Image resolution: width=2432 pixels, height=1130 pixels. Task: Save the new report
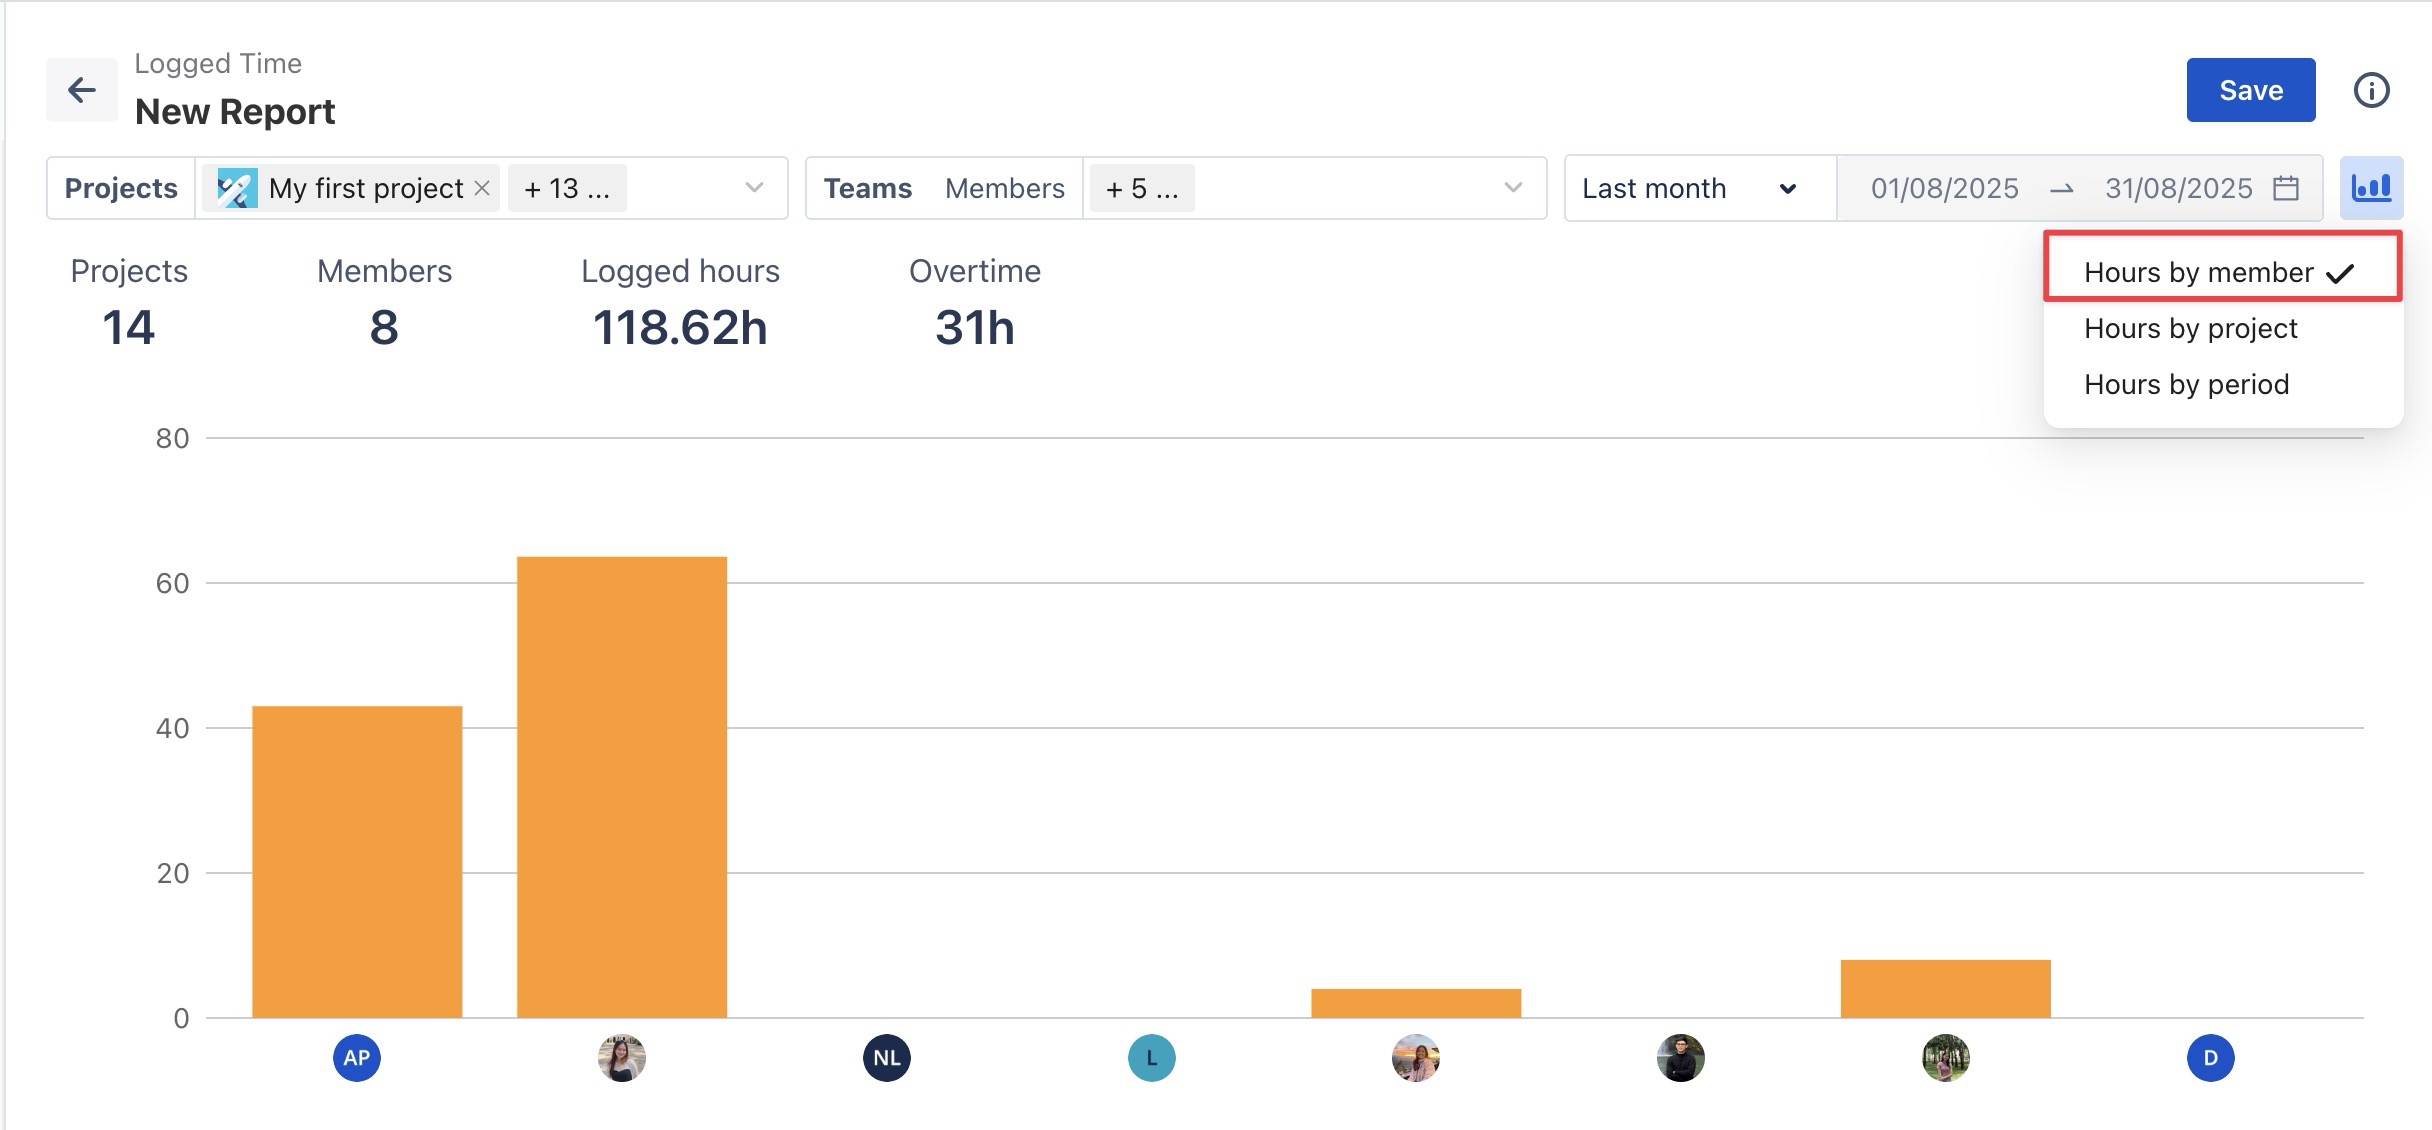2250,90
